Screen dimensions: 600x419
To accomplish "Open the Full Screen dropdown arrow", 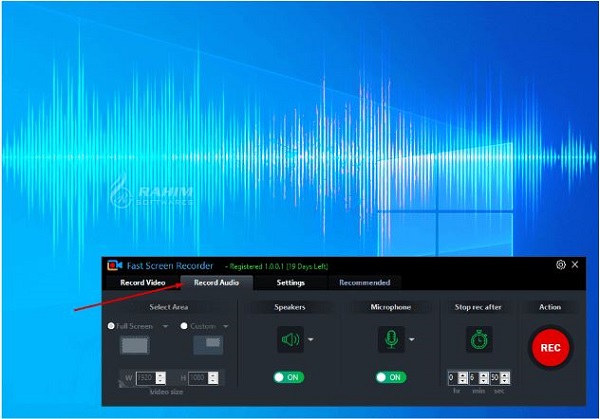I will coord(165,326).
